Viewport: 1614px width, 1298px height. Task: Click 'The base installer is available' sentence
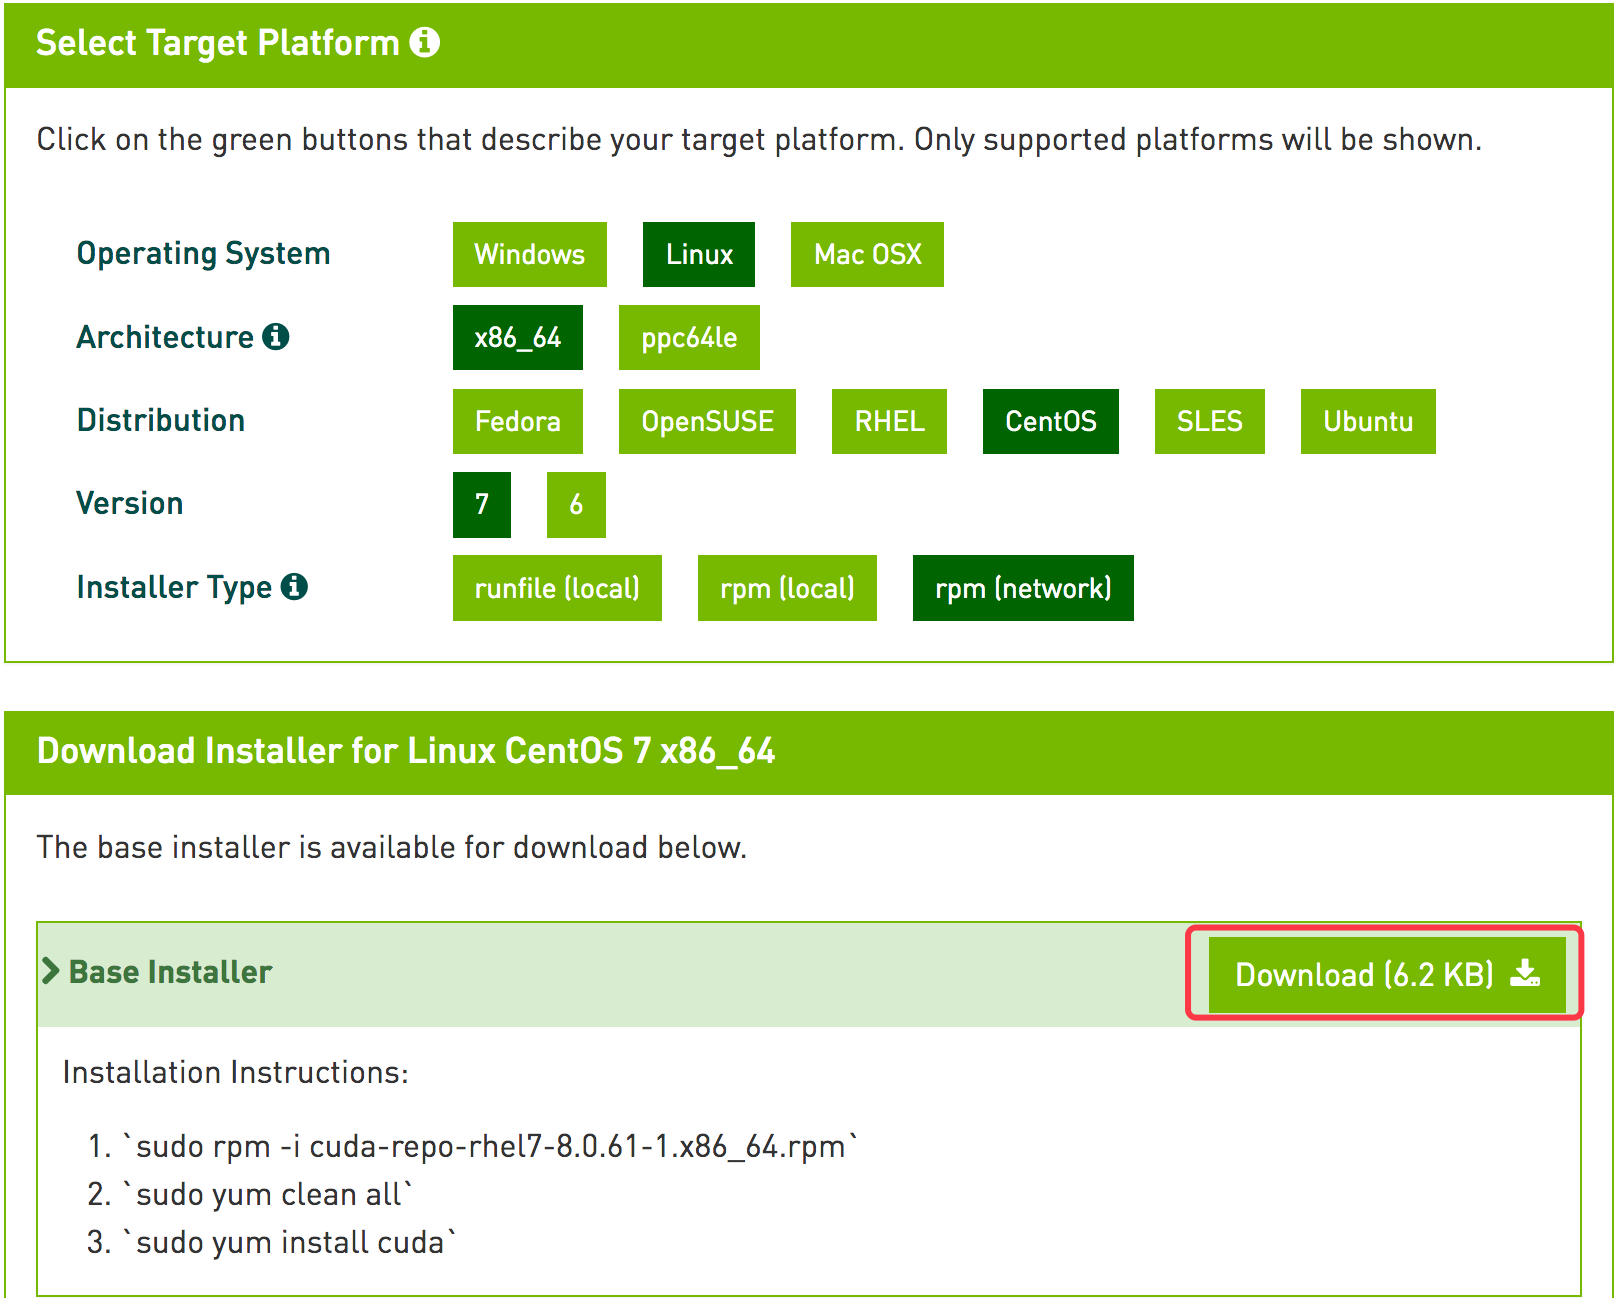click(x=392, y=847)
